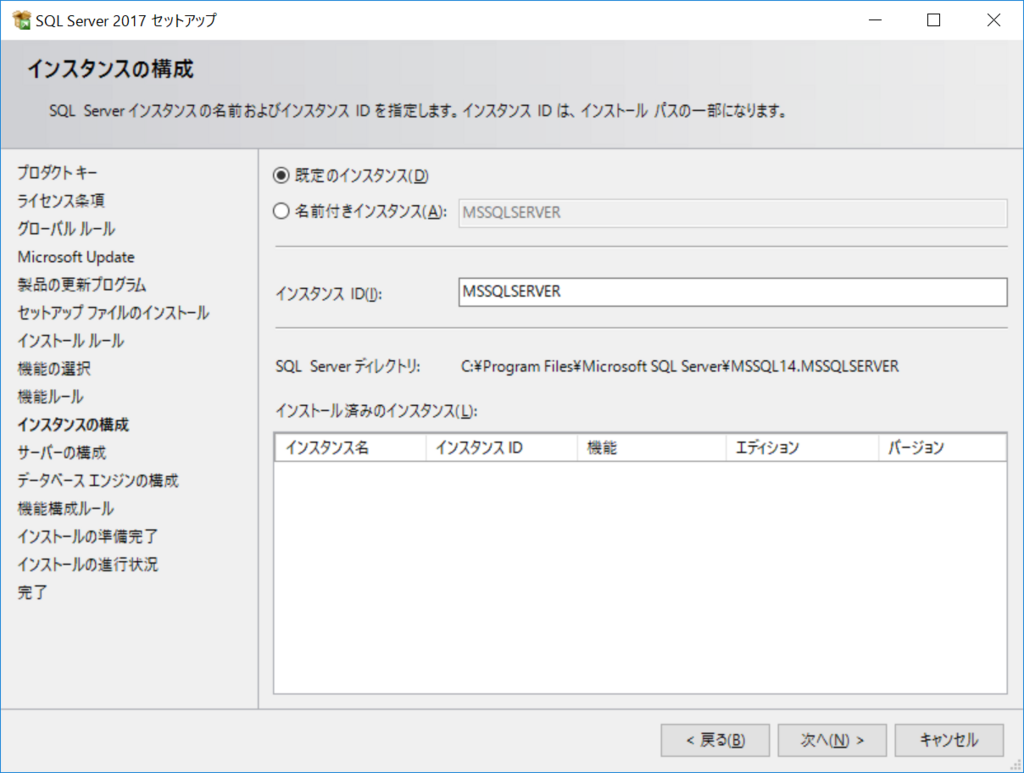The image size is (1024, 773).
Task: Click the 機能の選択 sidebar step
Action: [x=54, y=369]
